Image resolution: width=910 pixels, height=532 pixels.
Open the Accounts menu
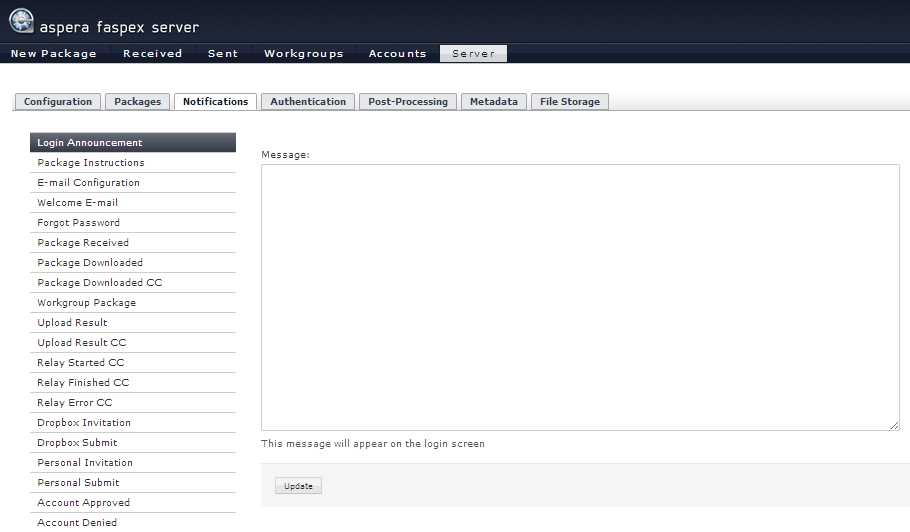click(x=398, y=53)
